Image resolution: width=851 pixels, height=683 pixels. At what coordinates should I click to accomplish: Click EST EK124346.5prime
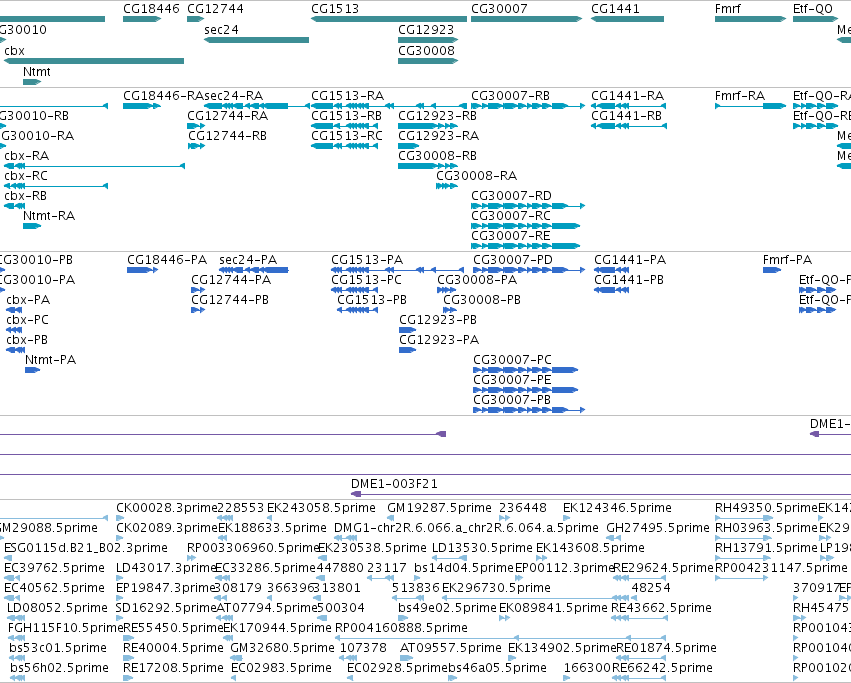pos(617,508)
